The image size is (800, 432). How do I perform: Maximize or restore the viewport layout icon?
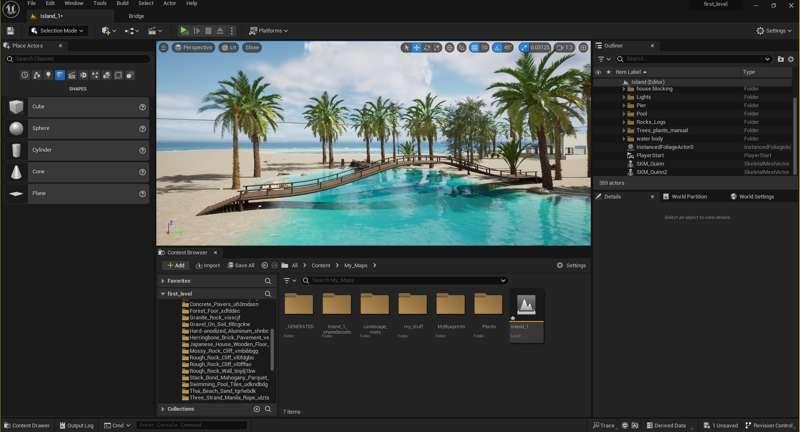[x=583, y=47]
